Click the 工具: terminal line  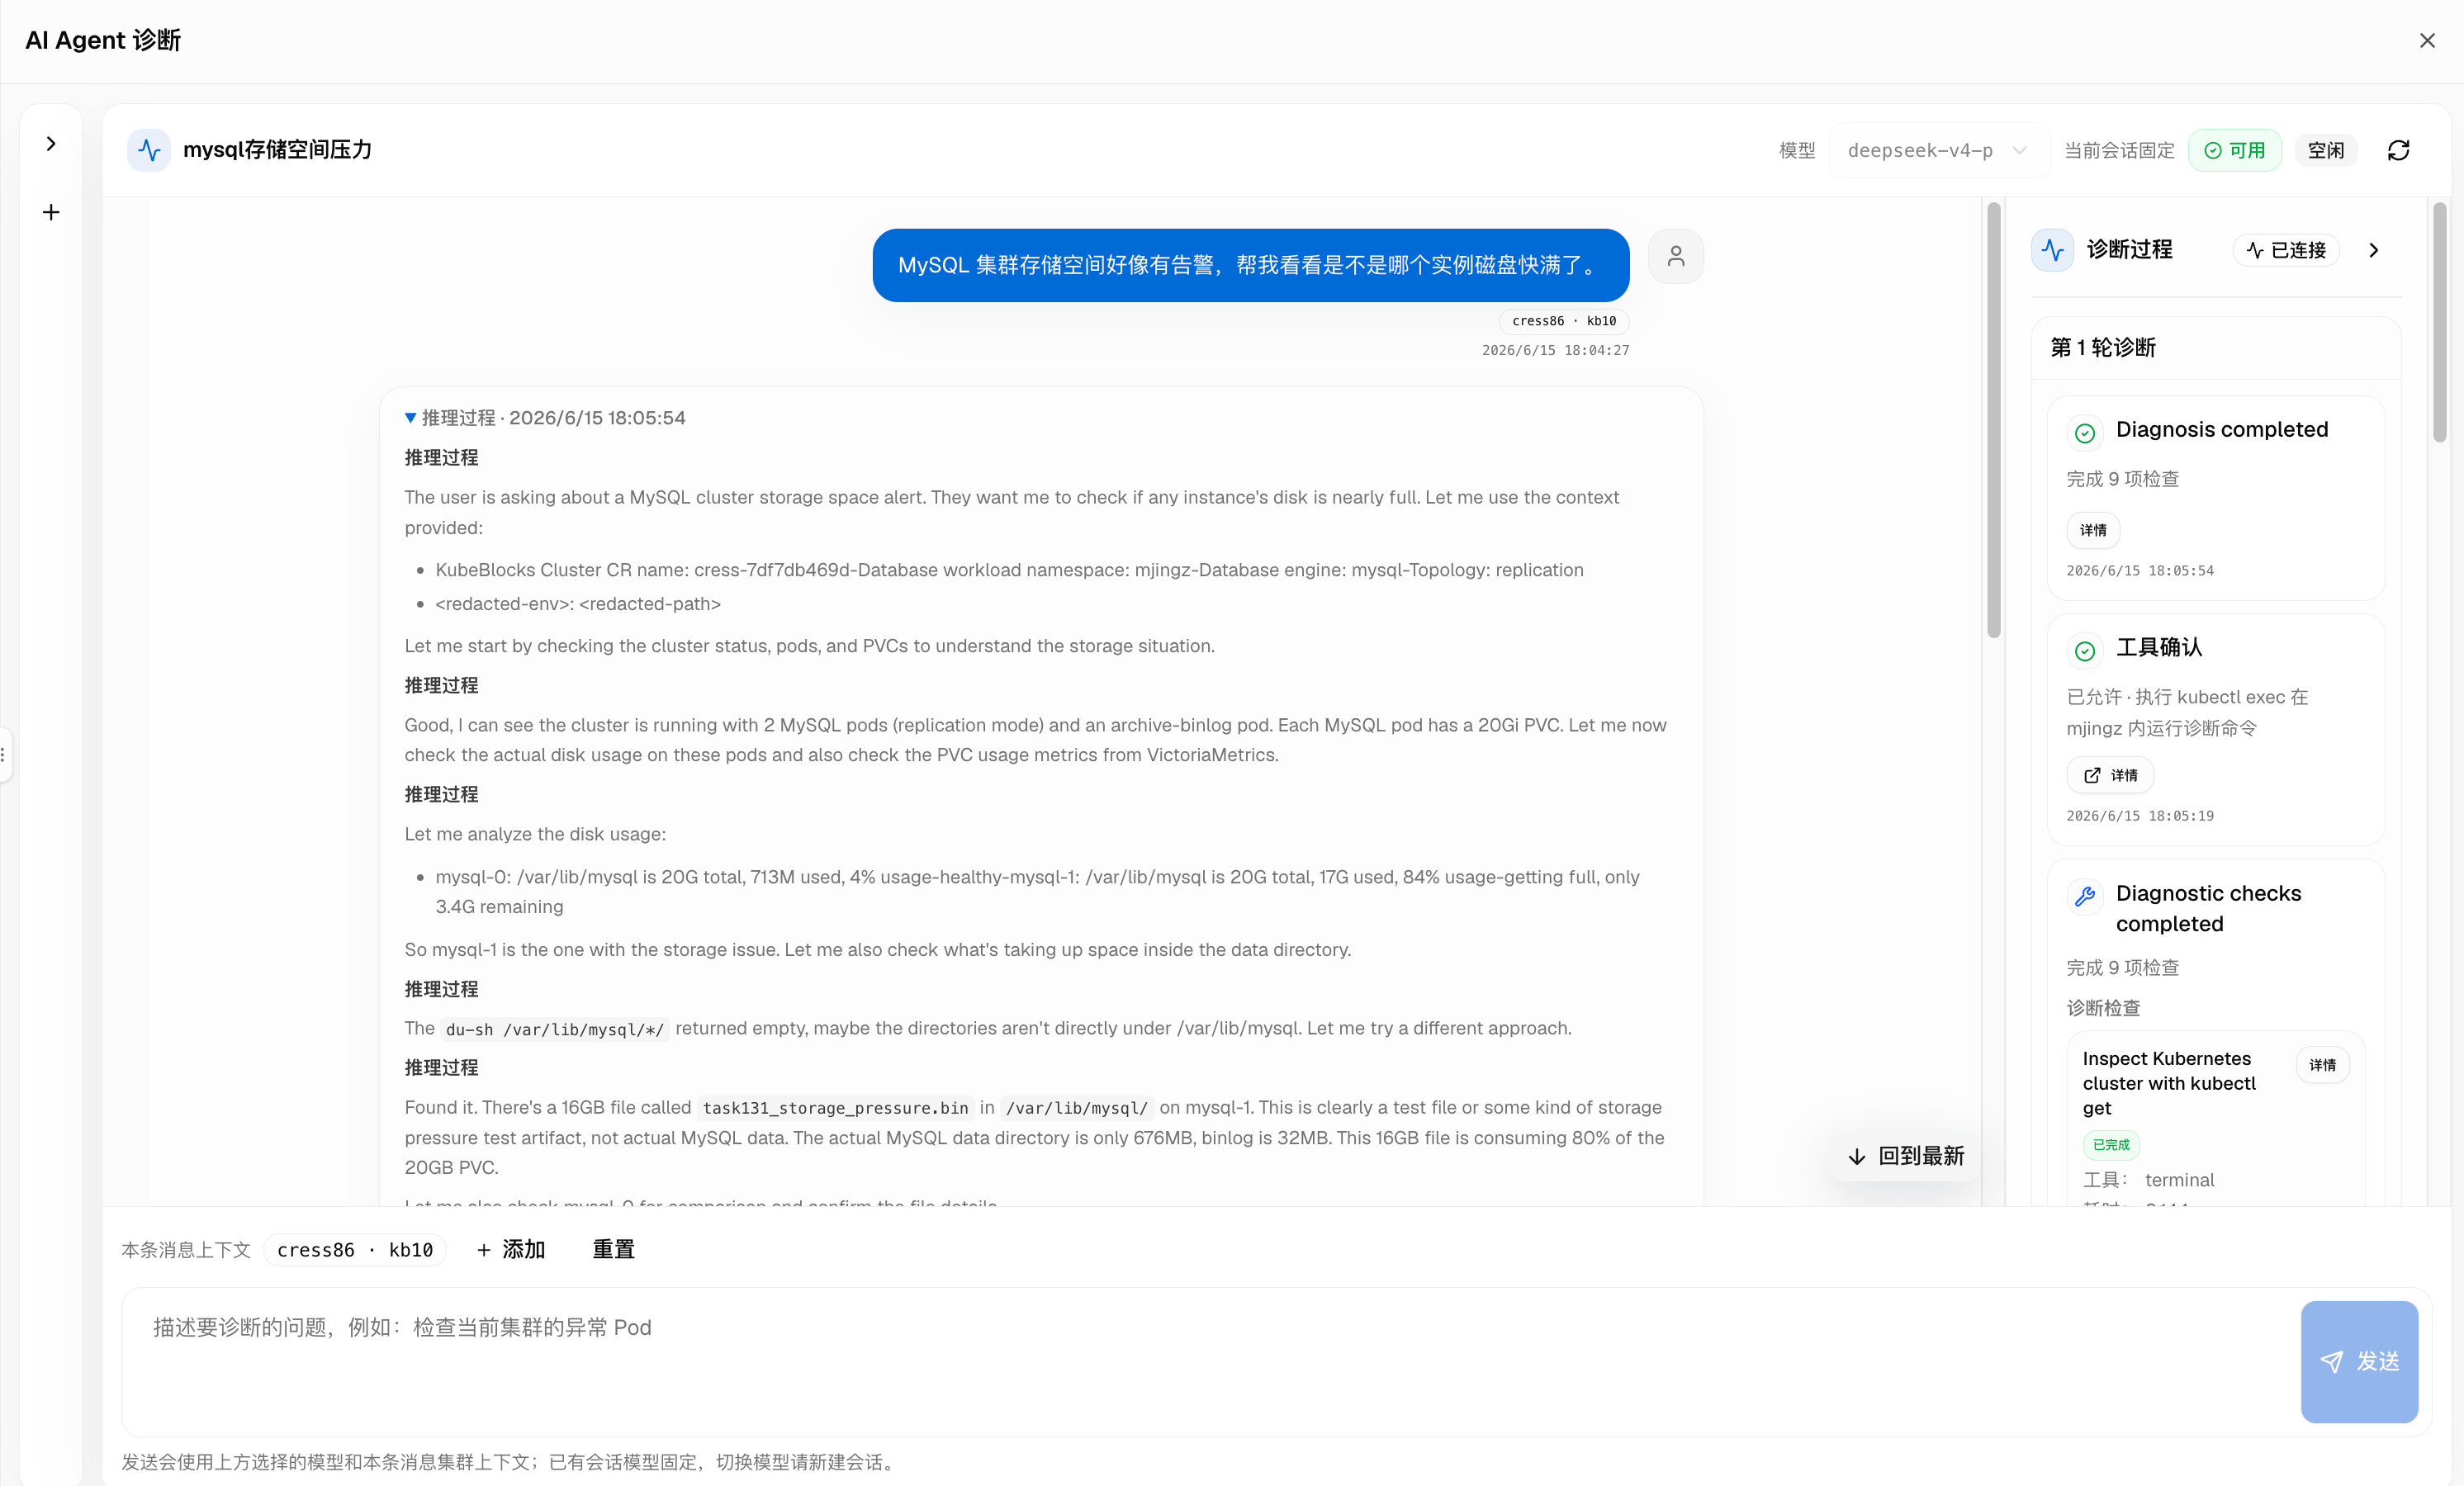[x=2148, y=1180]
